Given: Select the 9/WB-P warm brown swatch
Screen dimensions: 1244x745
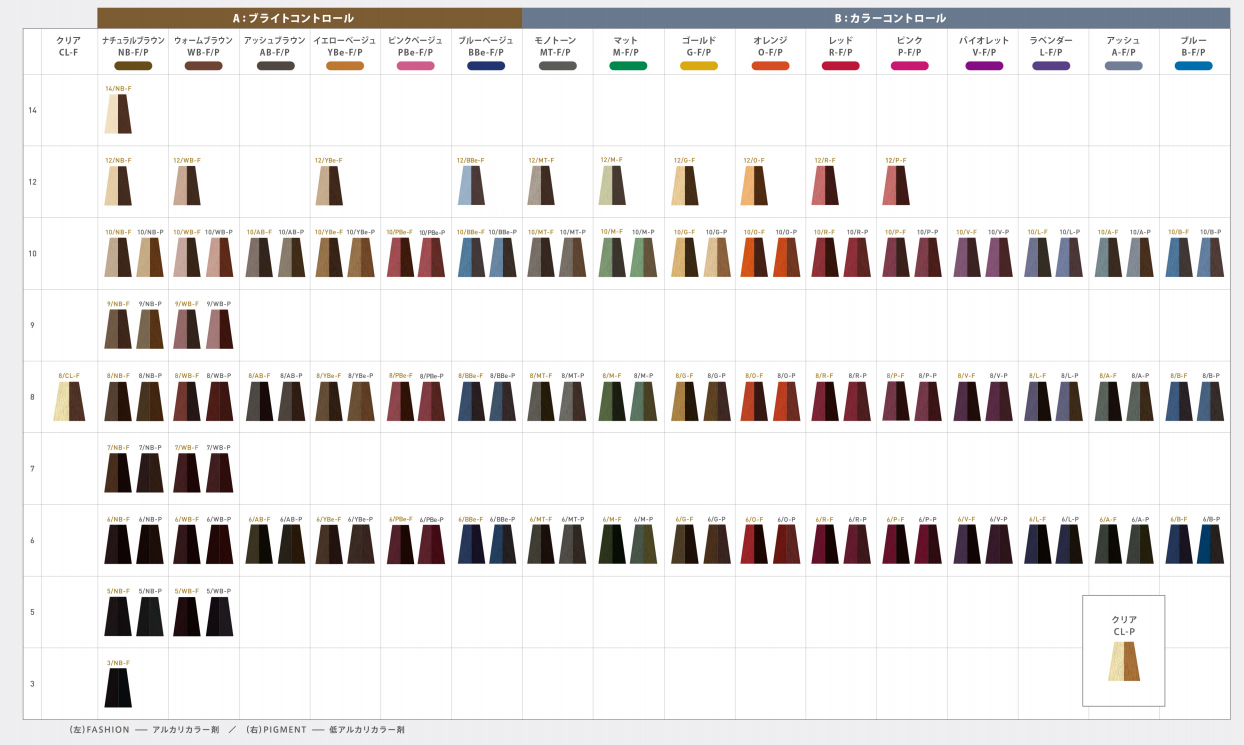Looking at the screenshot, I should click(x=219, y=329).
